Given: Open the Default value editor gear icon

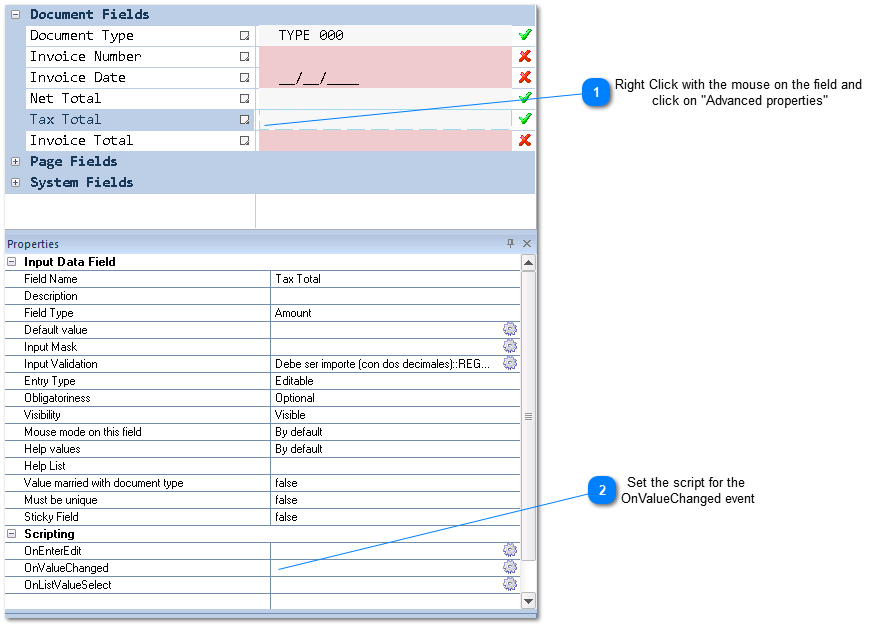Looking at the screenshot, I should tap(510, 329).
